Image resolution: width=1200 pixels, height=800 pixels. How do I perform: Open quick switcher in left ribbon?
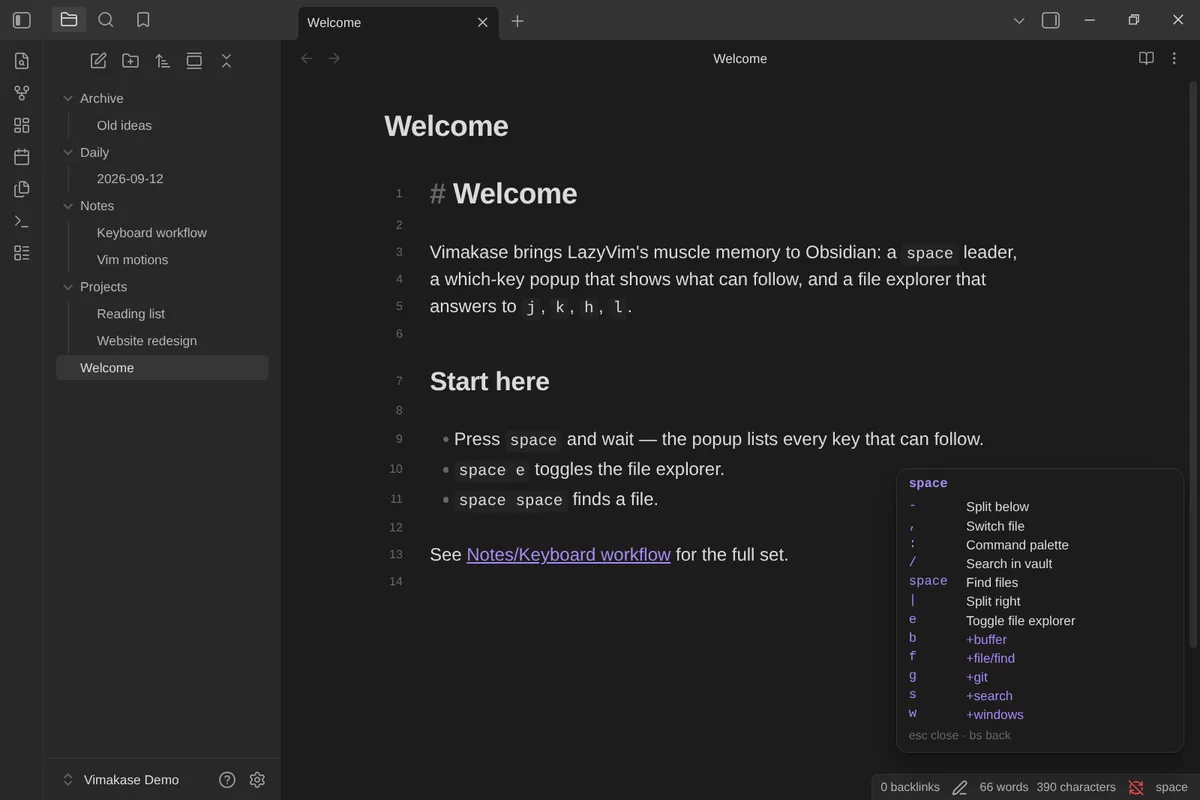point(22,61)
